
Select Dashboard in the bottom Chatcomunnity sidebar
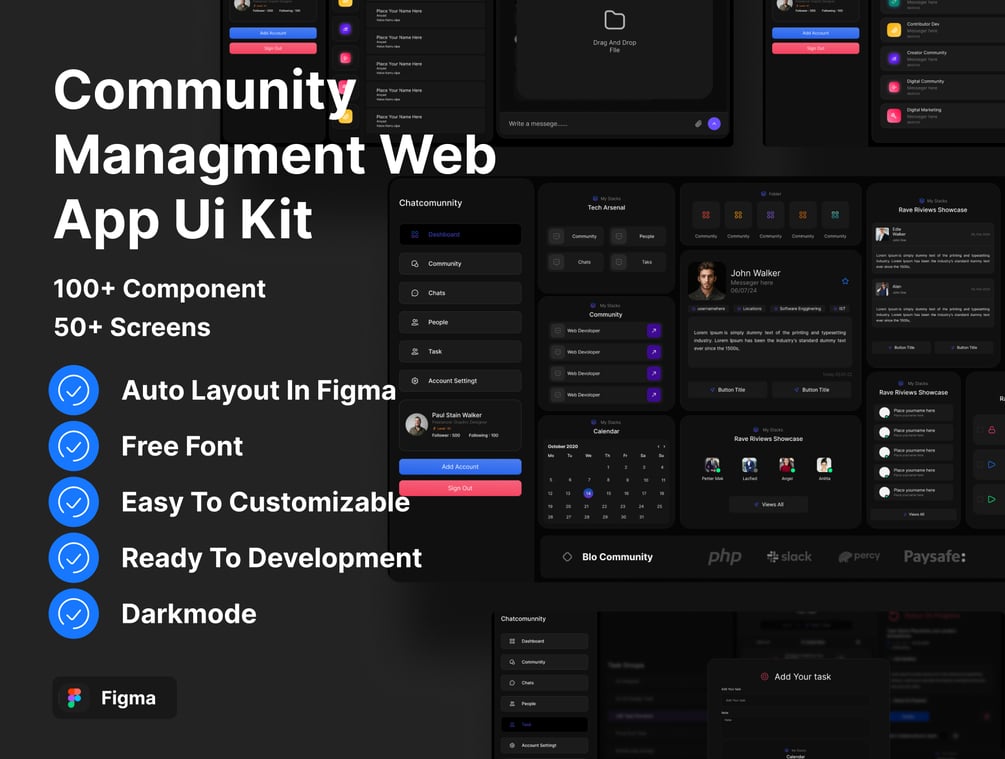544,641
